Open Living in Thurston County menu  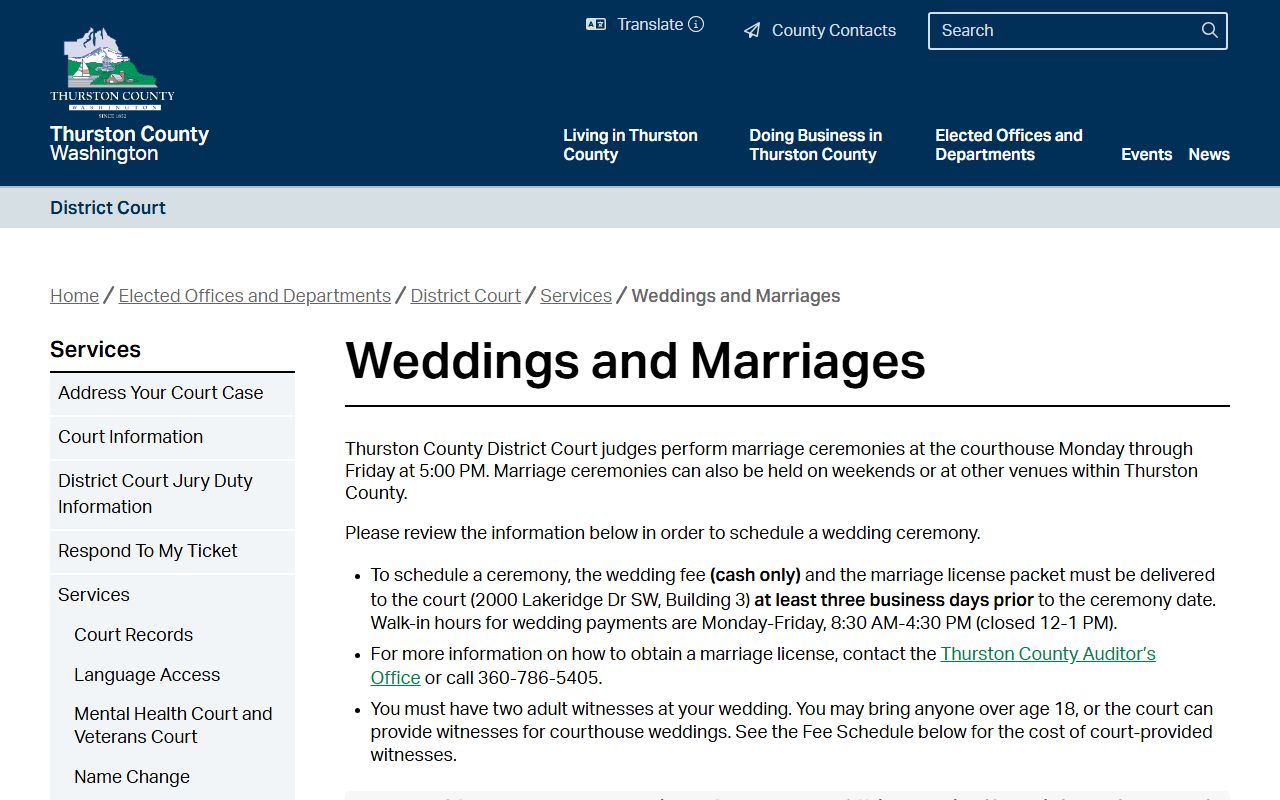(x=630, y=145)
